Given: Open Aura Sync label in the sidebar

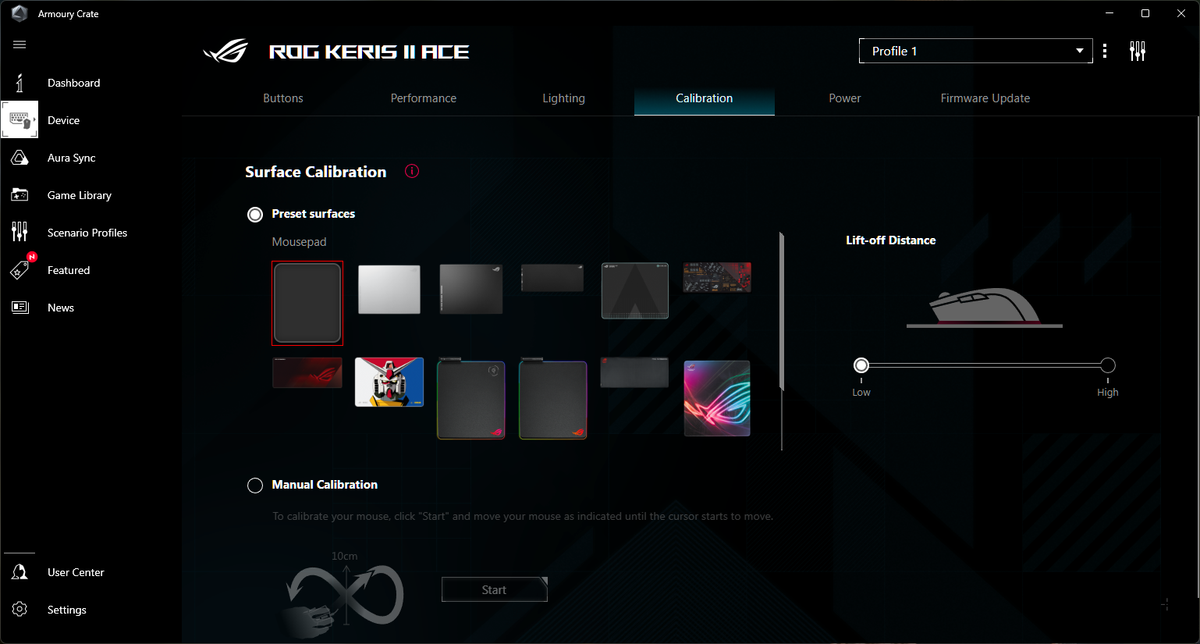Looking at the screenshot, I should click(71, 158).
